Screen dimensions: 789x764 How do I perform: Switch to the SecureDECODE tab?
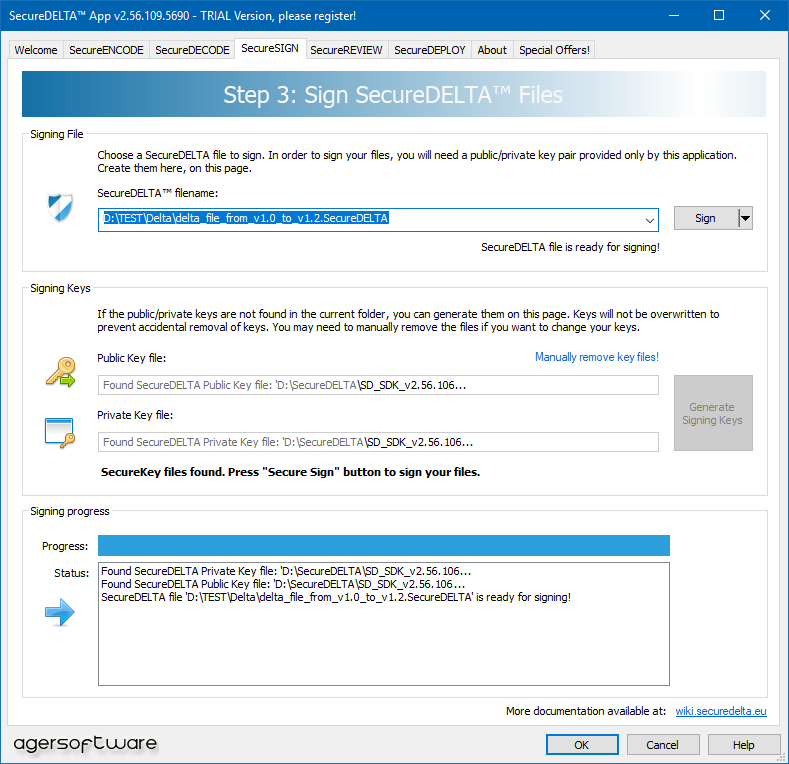[192, 50]
